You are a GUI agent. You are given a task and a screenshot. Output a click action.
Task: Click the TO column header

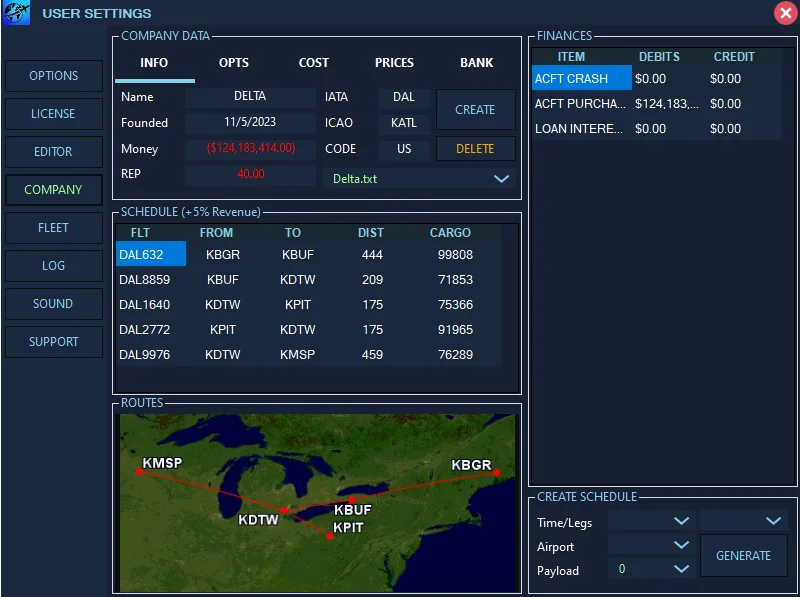293,233
